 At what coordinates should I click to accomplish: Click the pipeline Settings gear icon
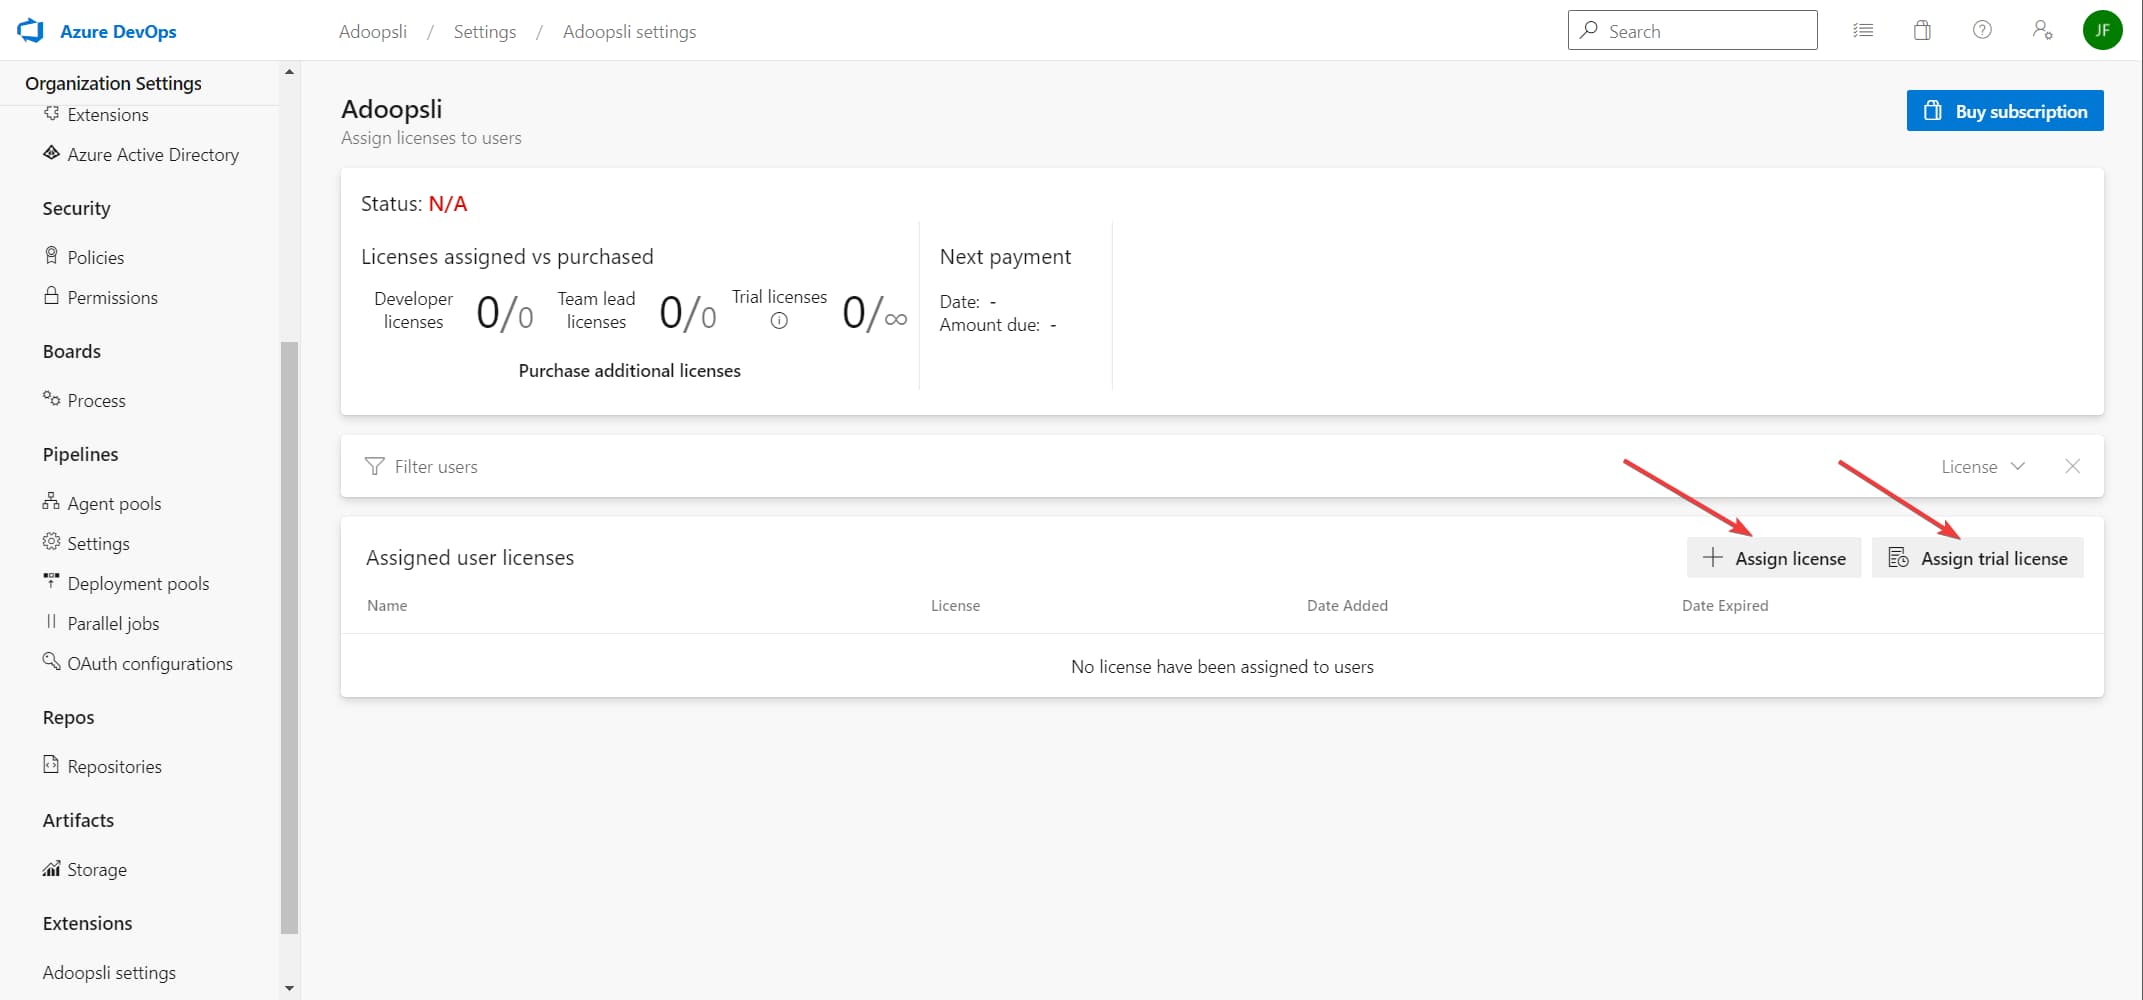51,541
